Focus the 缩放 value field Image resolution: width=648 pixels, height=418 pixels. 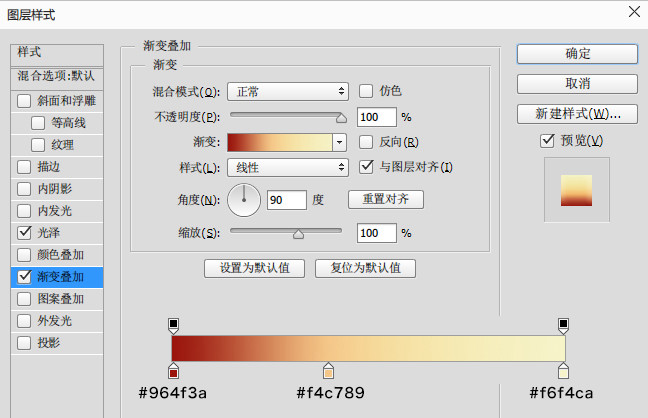pyautogui.click(x=377, y=233)
